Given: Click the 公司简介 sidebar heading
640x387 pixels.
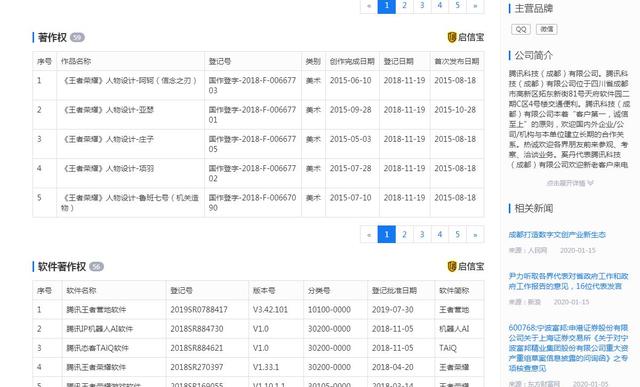Looking at the screenshot, I should (x=533, y=56).
